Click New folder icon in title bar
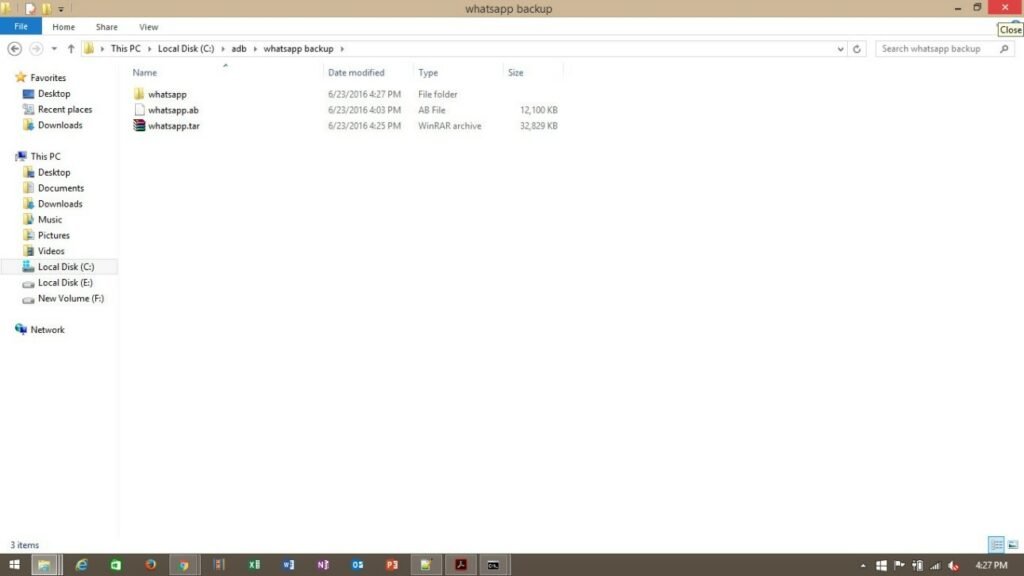Viewport: 1024px width, 576px height. click(x=46, y=9)
